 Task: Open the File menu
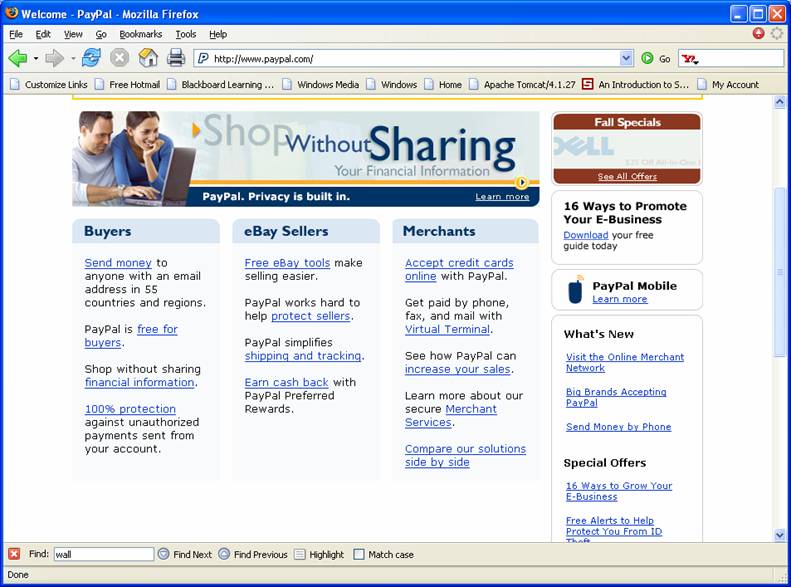pos(16,34)
